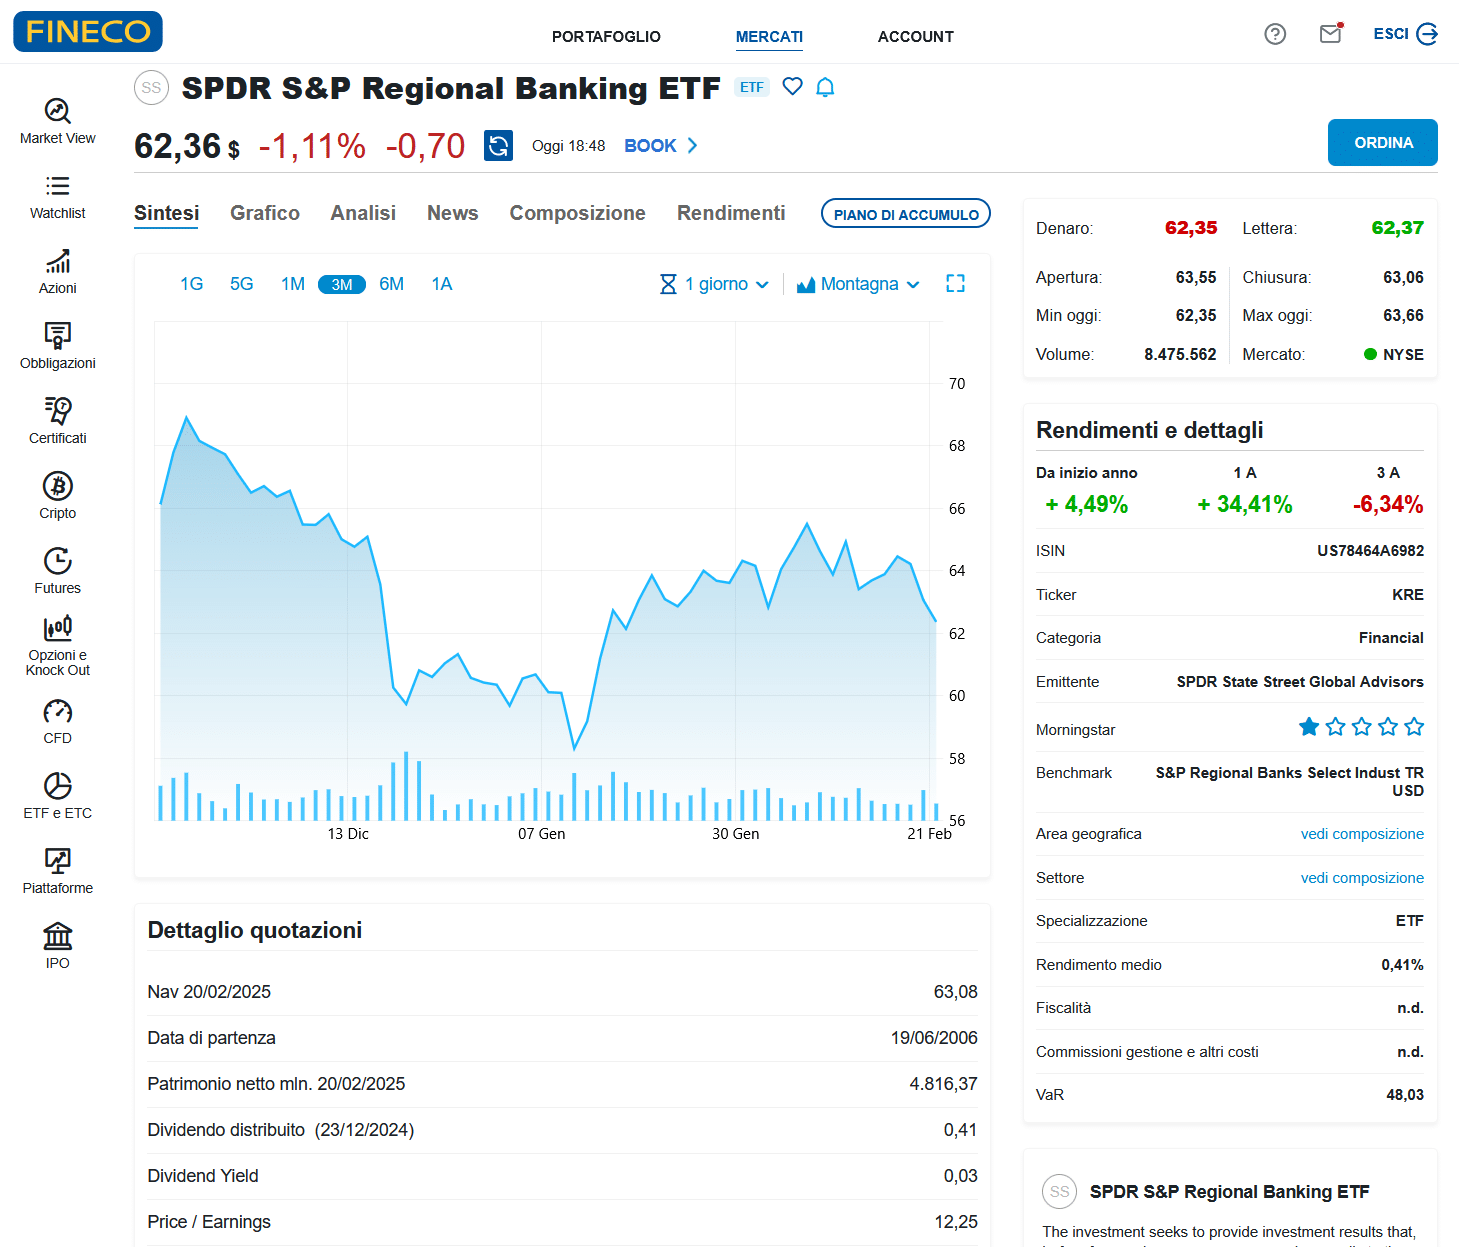Viewport: 1459px width, 1247px height.
Task: Click the SS avatar beside ETF title
Action: click(x=151, y=88)
